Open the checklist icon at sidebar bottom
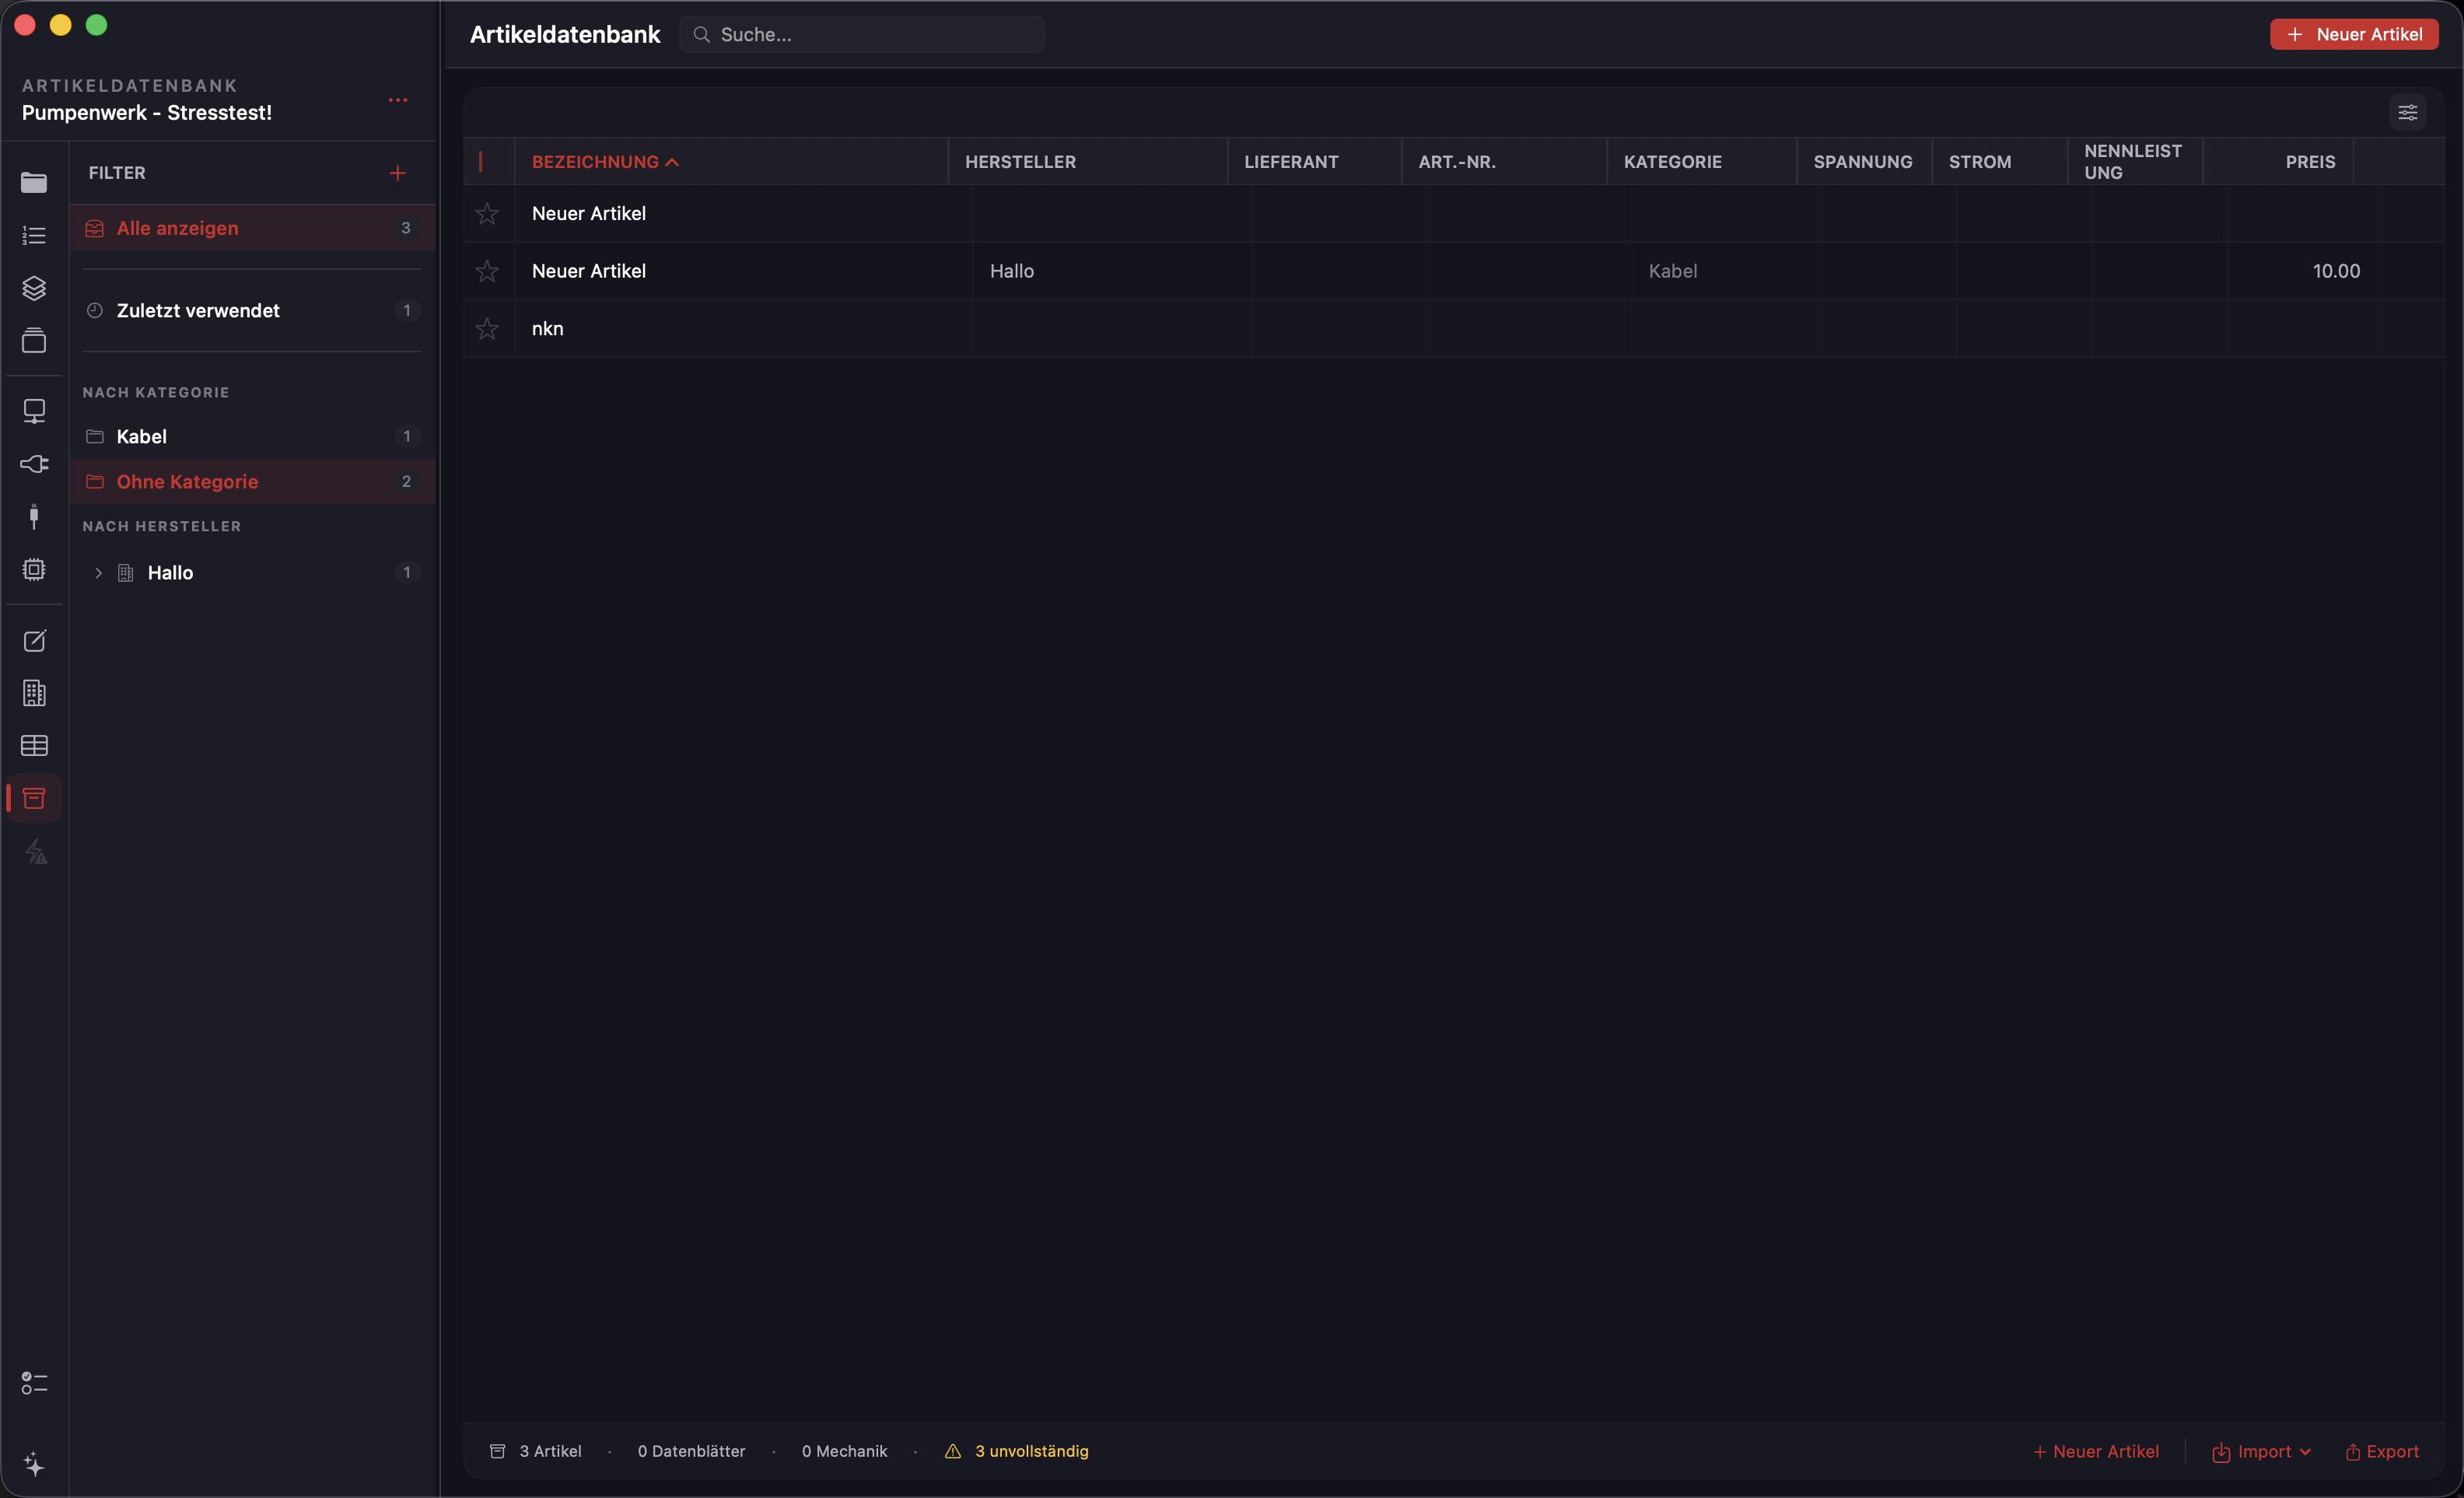The image size is (2464, 1498). click(34, 1383)
